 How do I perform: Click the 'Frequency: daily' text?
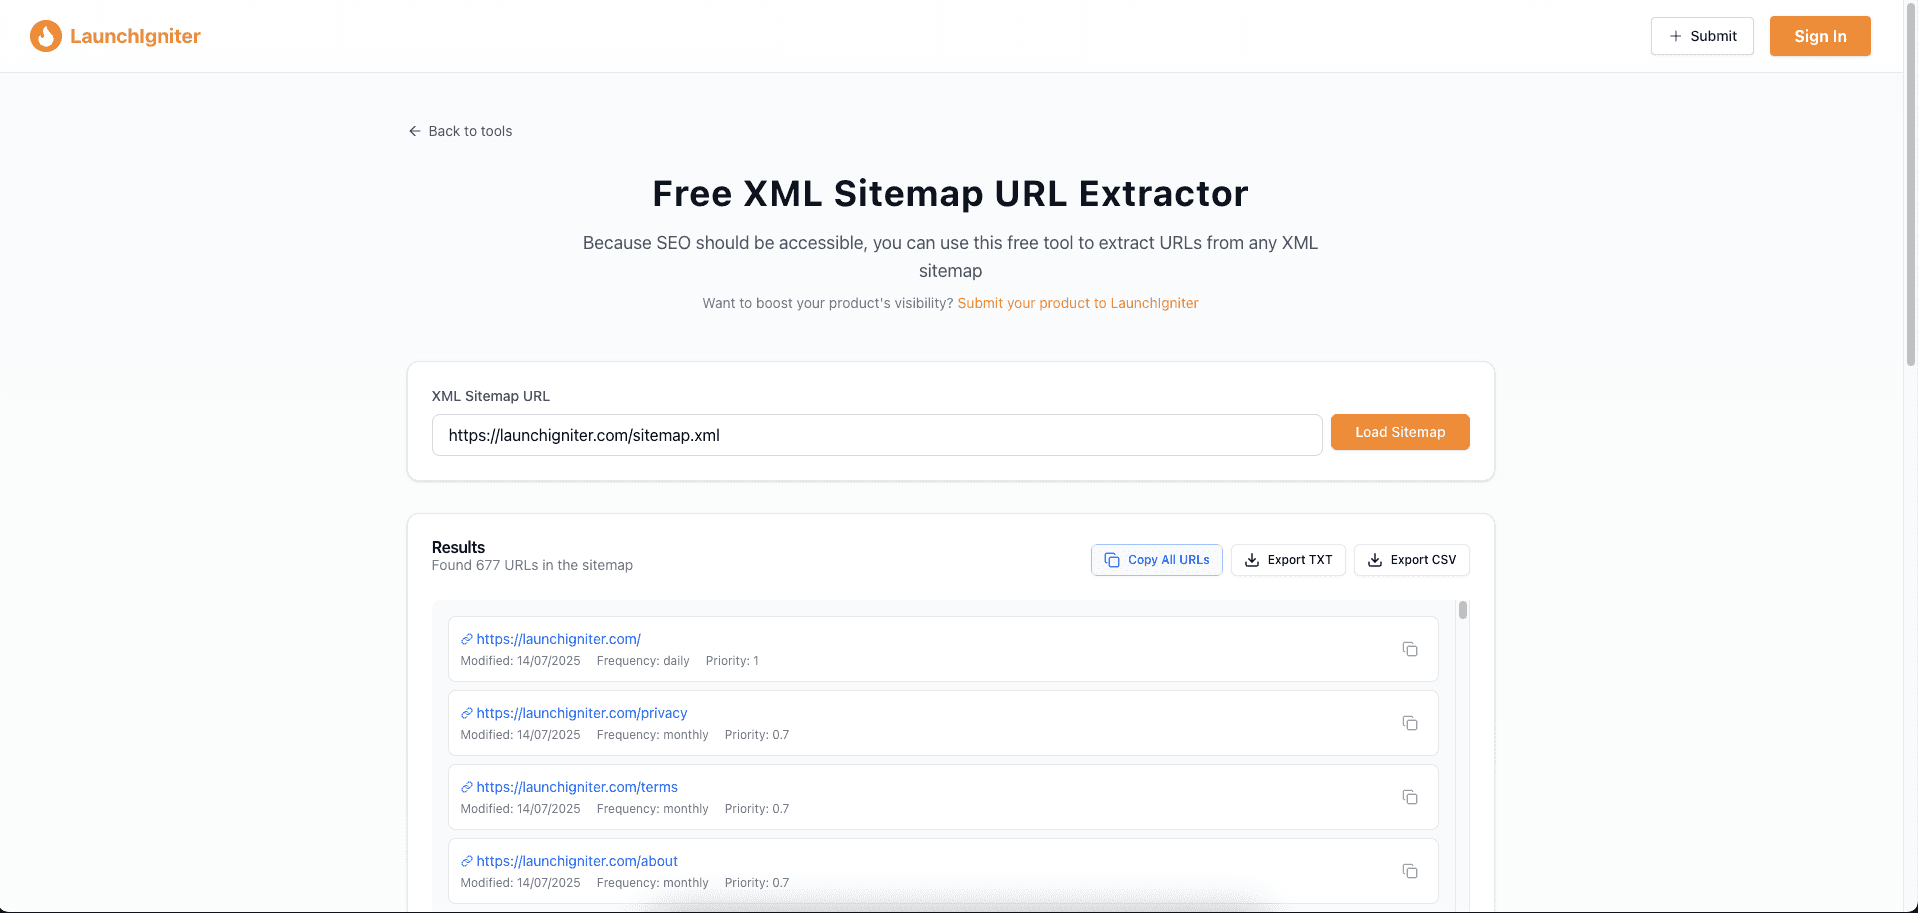tap(643, 661)
